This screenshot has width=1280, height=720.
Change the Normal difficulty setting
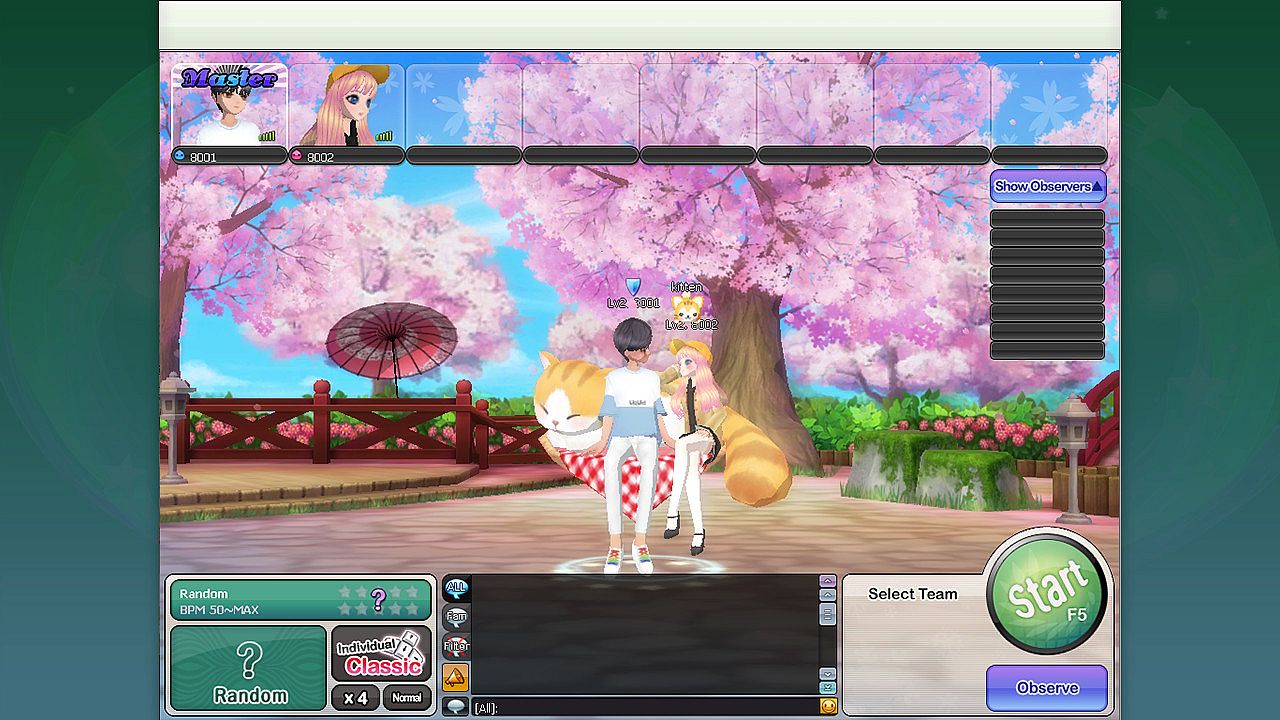pos(407,698)
